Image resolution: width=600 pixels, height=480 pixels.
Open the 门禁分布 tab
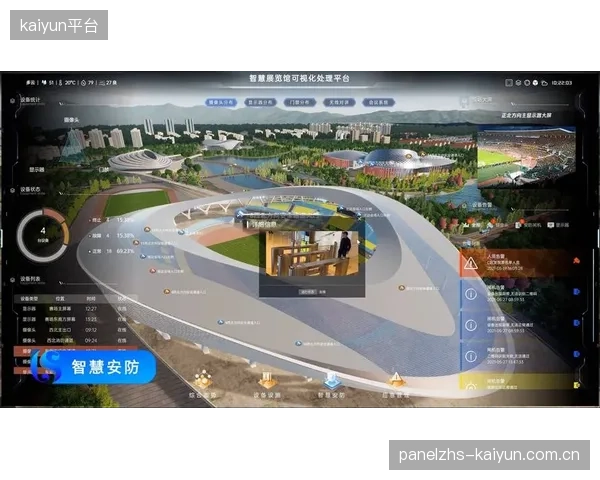[300, 103]
